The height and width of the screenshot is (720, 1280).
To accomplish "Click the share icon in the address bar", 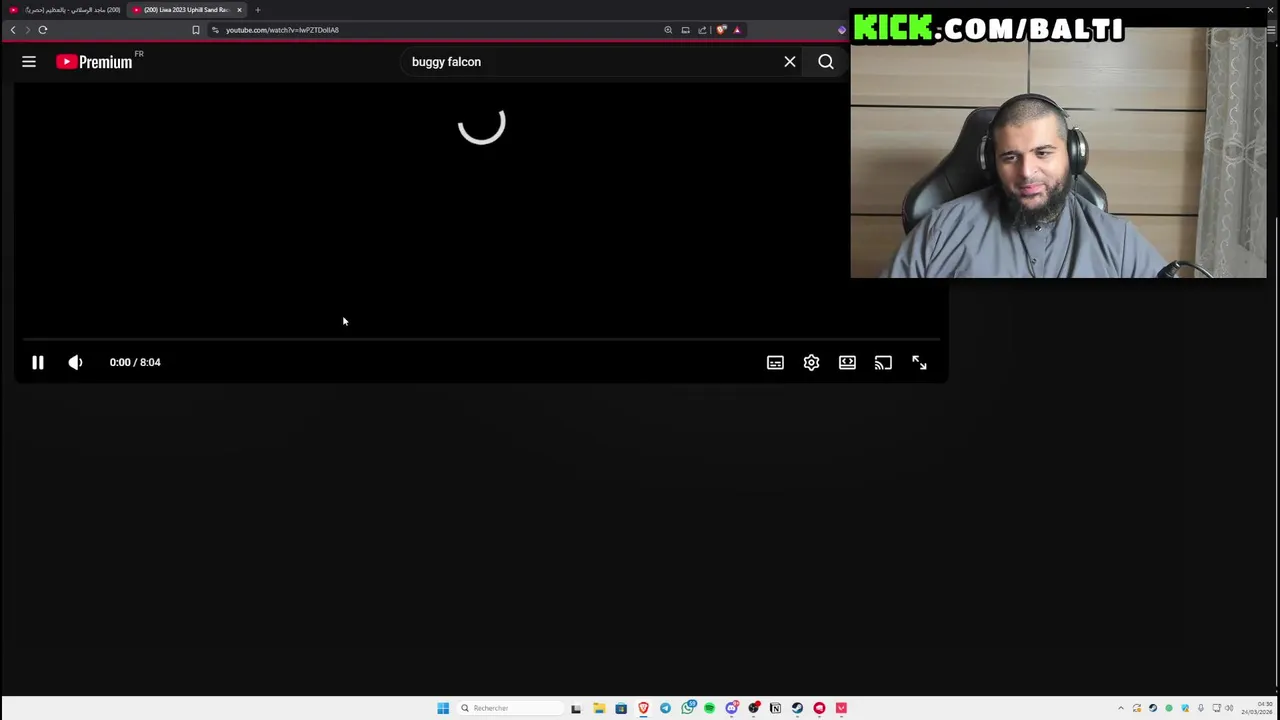I will click(702, 30).
